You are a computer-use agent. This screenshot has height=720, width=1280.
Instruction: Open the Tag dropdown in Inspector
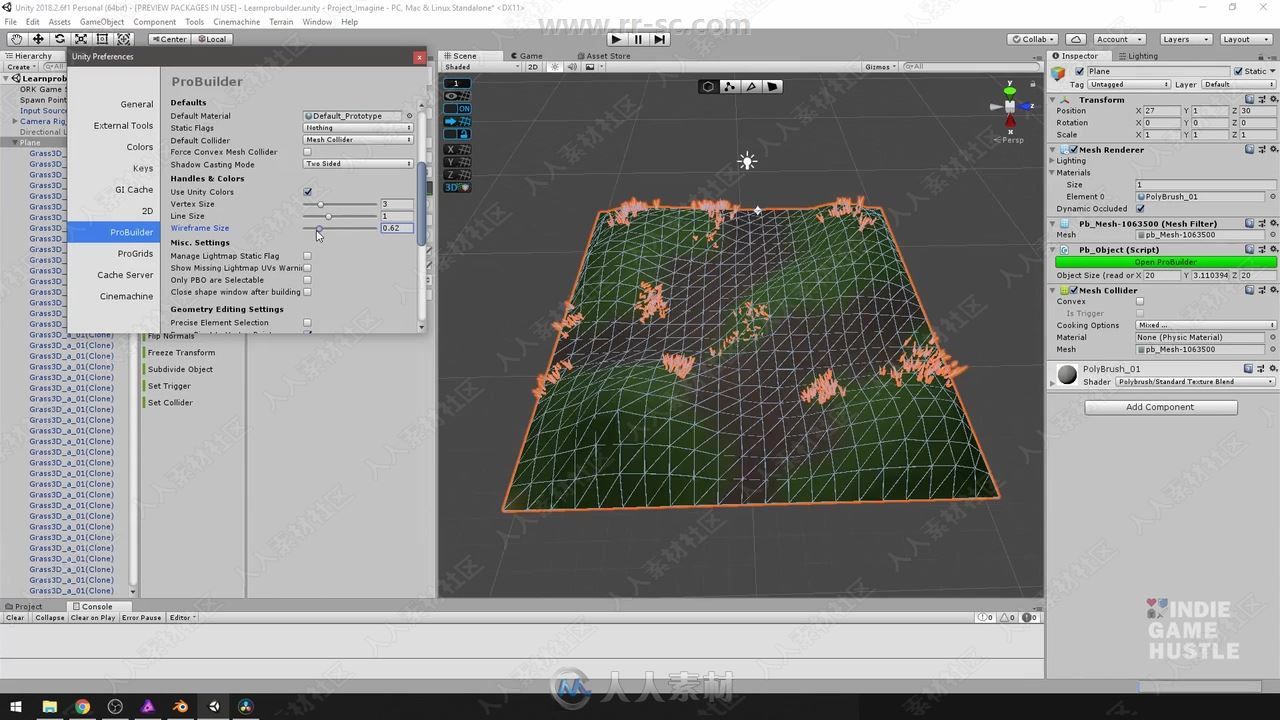click(1128, 84)
